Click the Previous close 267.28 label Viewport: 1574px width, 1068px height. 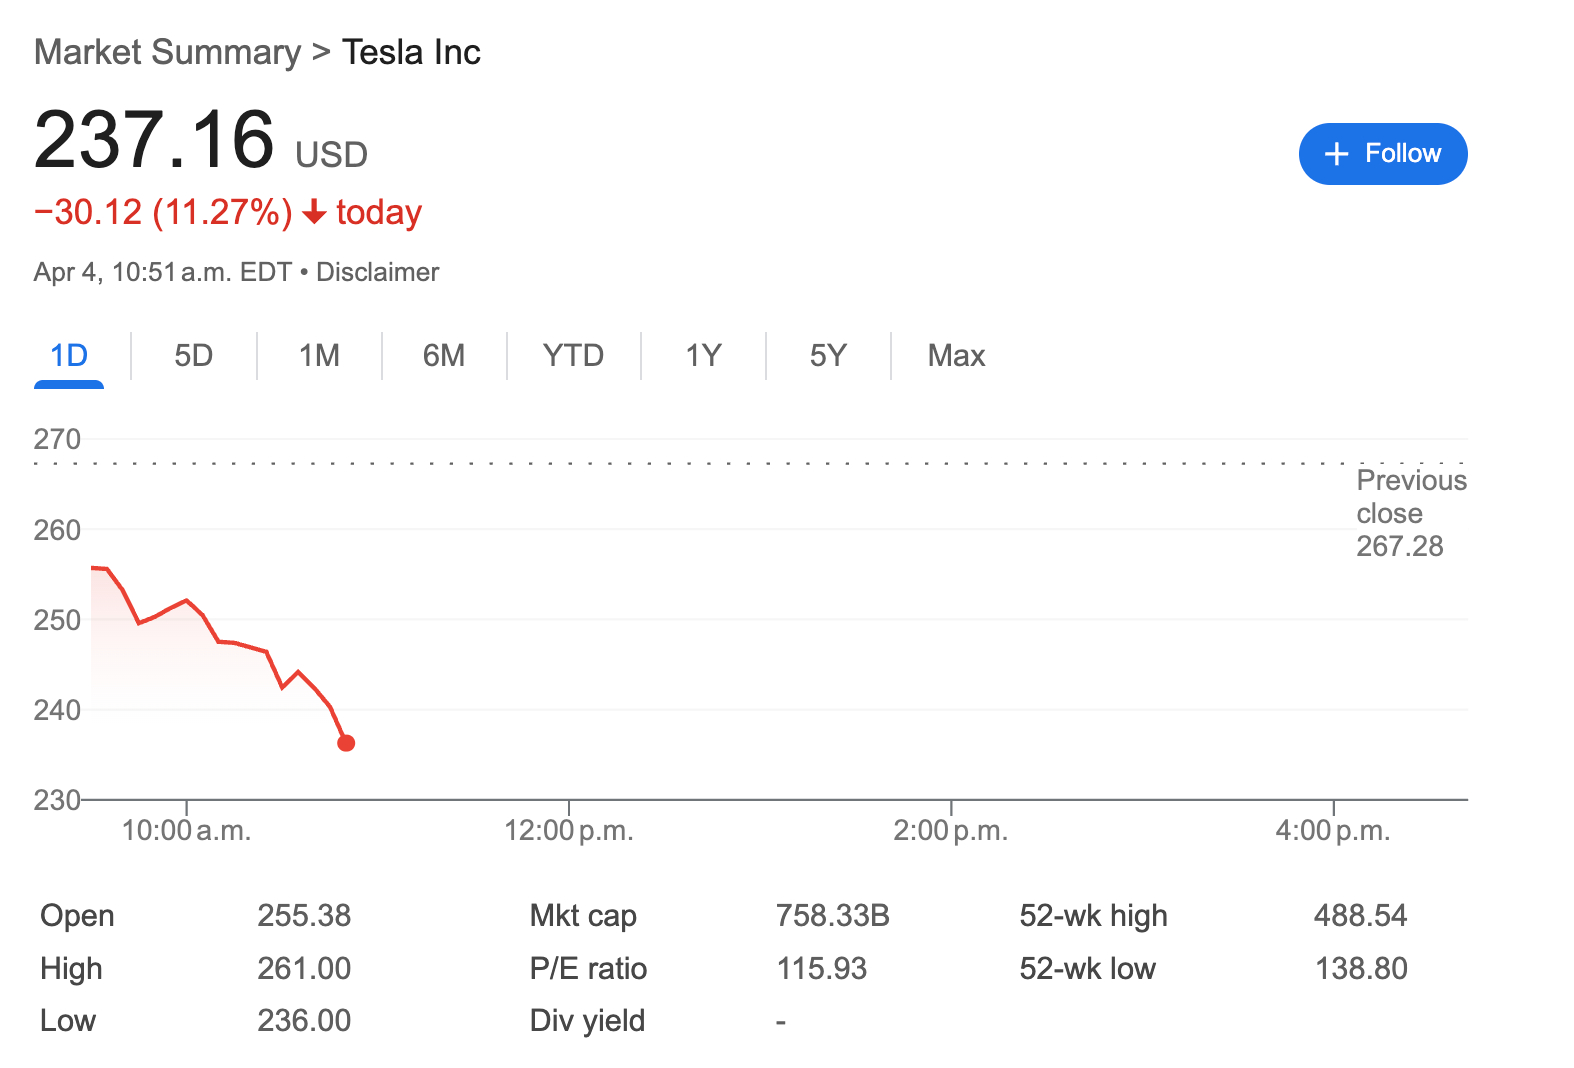(1410, 513)
